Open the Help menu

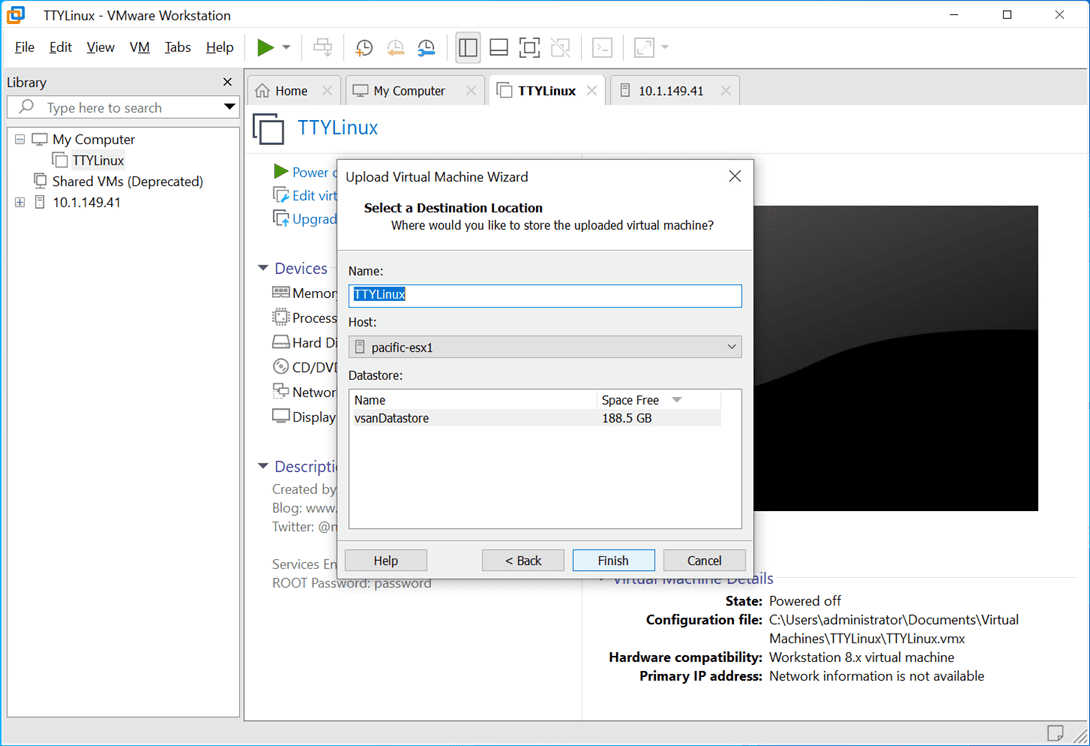[220, 47]
